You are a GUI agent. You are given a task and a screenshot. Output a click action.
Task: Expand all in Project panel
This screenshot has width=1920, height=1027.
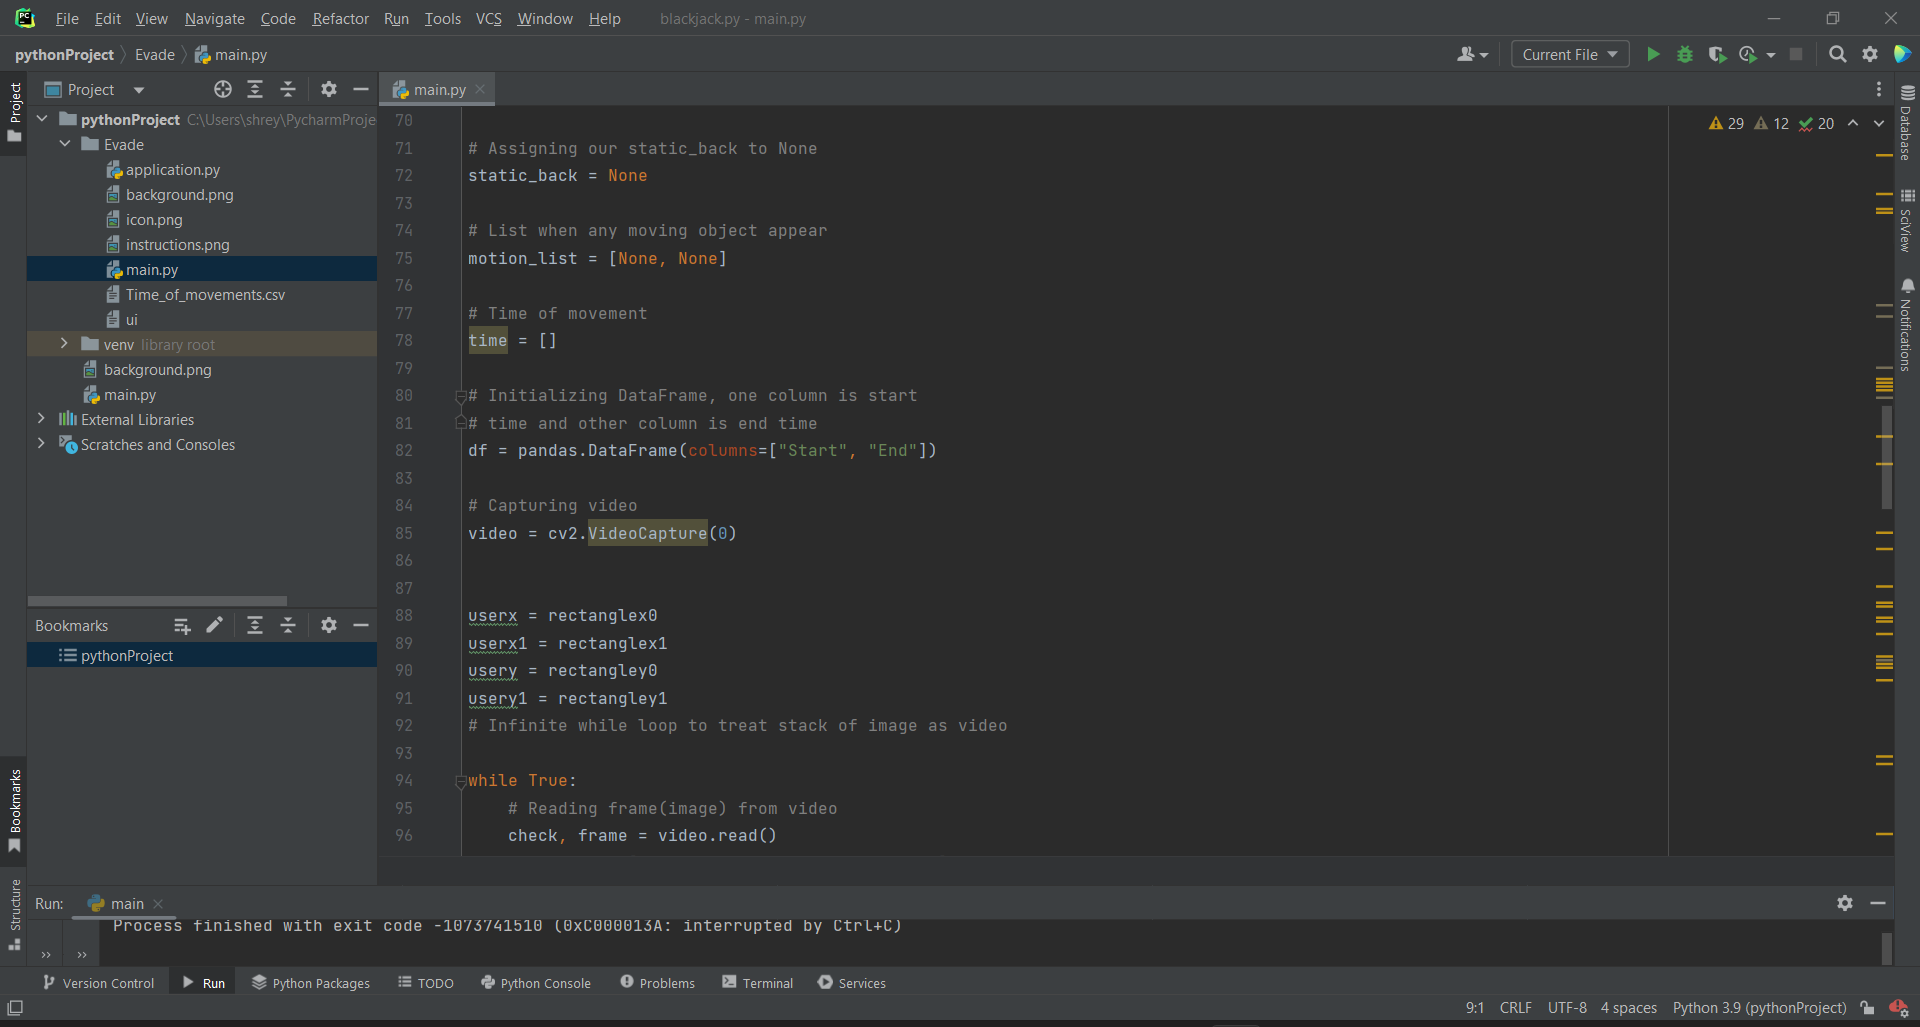[255, 90]
